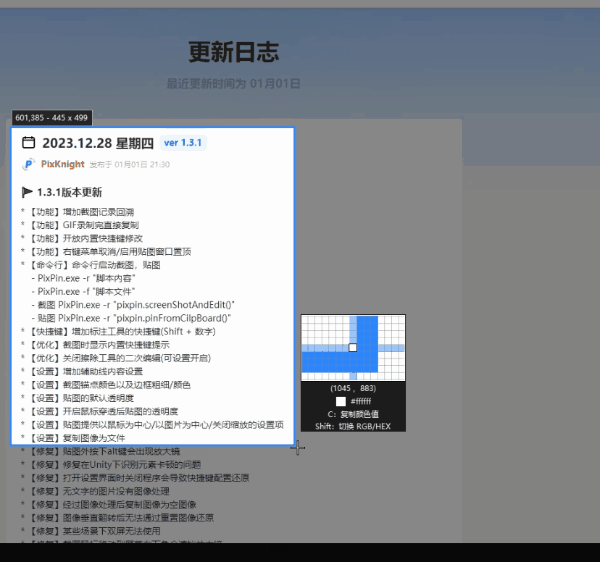Click the Shift: 切换 RGB/HEX hint
This screenshot has height=562, width=600.
tap(353, 426)
